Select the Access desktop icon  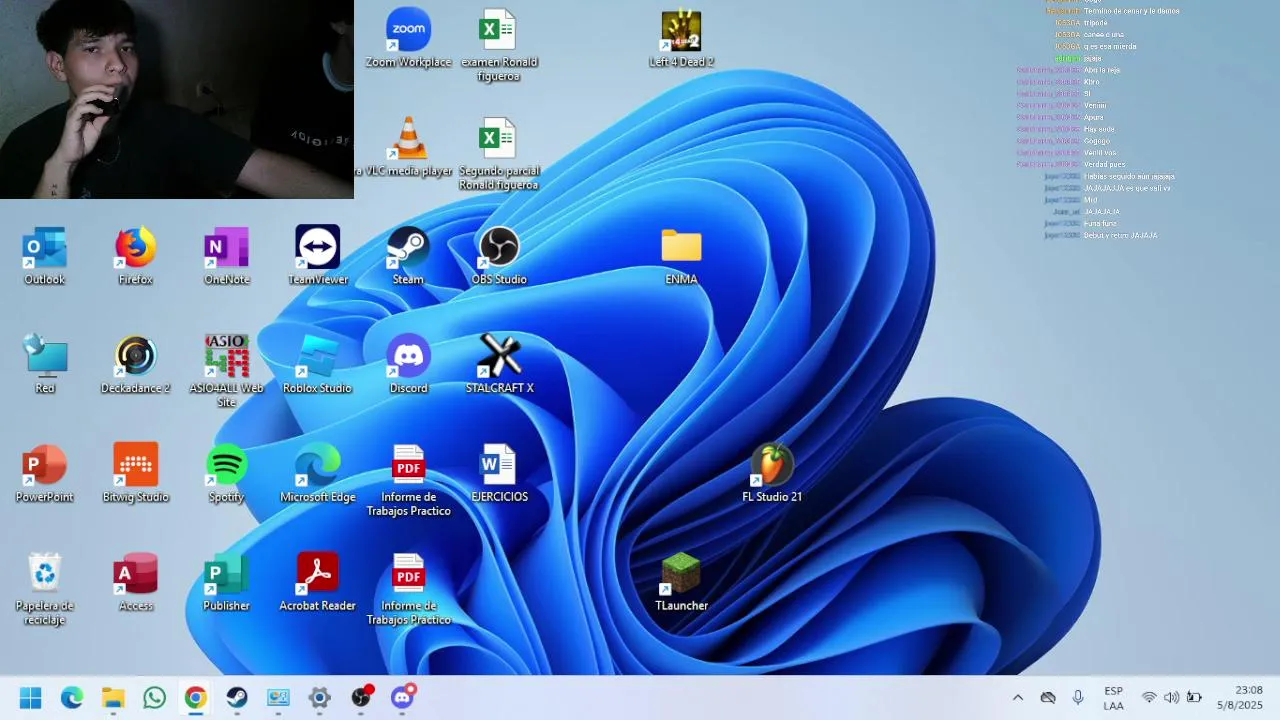click(x=135, y=582)
